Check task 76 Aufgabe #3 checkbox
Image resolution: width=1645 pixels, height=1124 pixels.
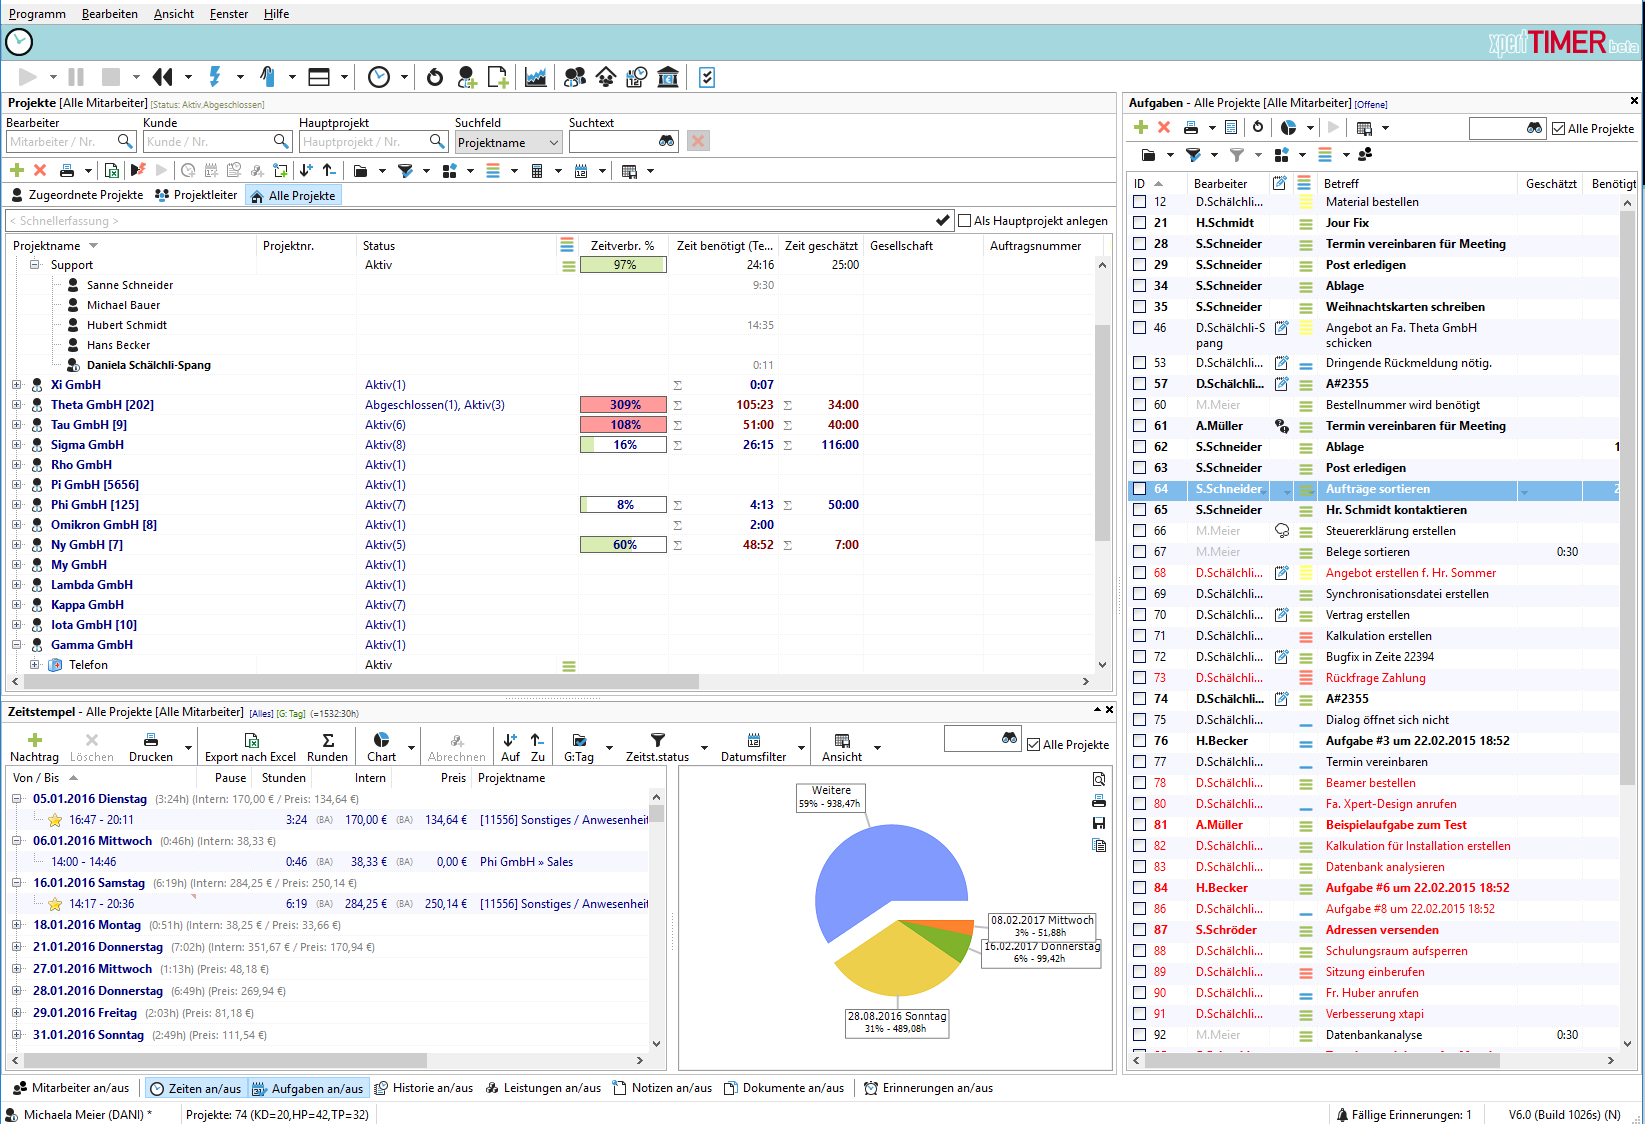coord(1140,741)
